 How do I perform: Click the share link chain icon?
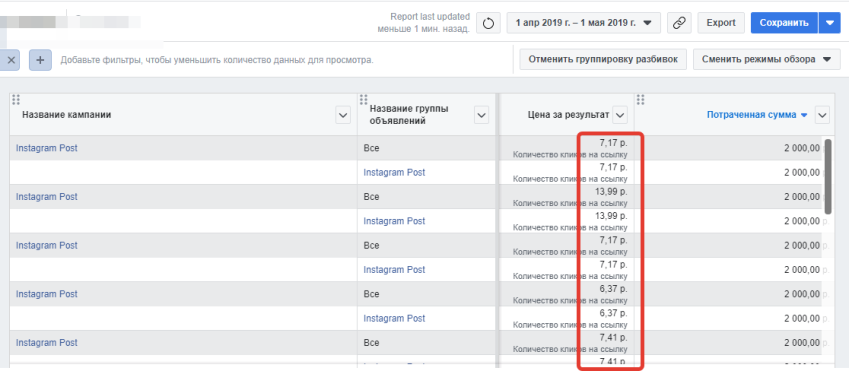(678, 23)
